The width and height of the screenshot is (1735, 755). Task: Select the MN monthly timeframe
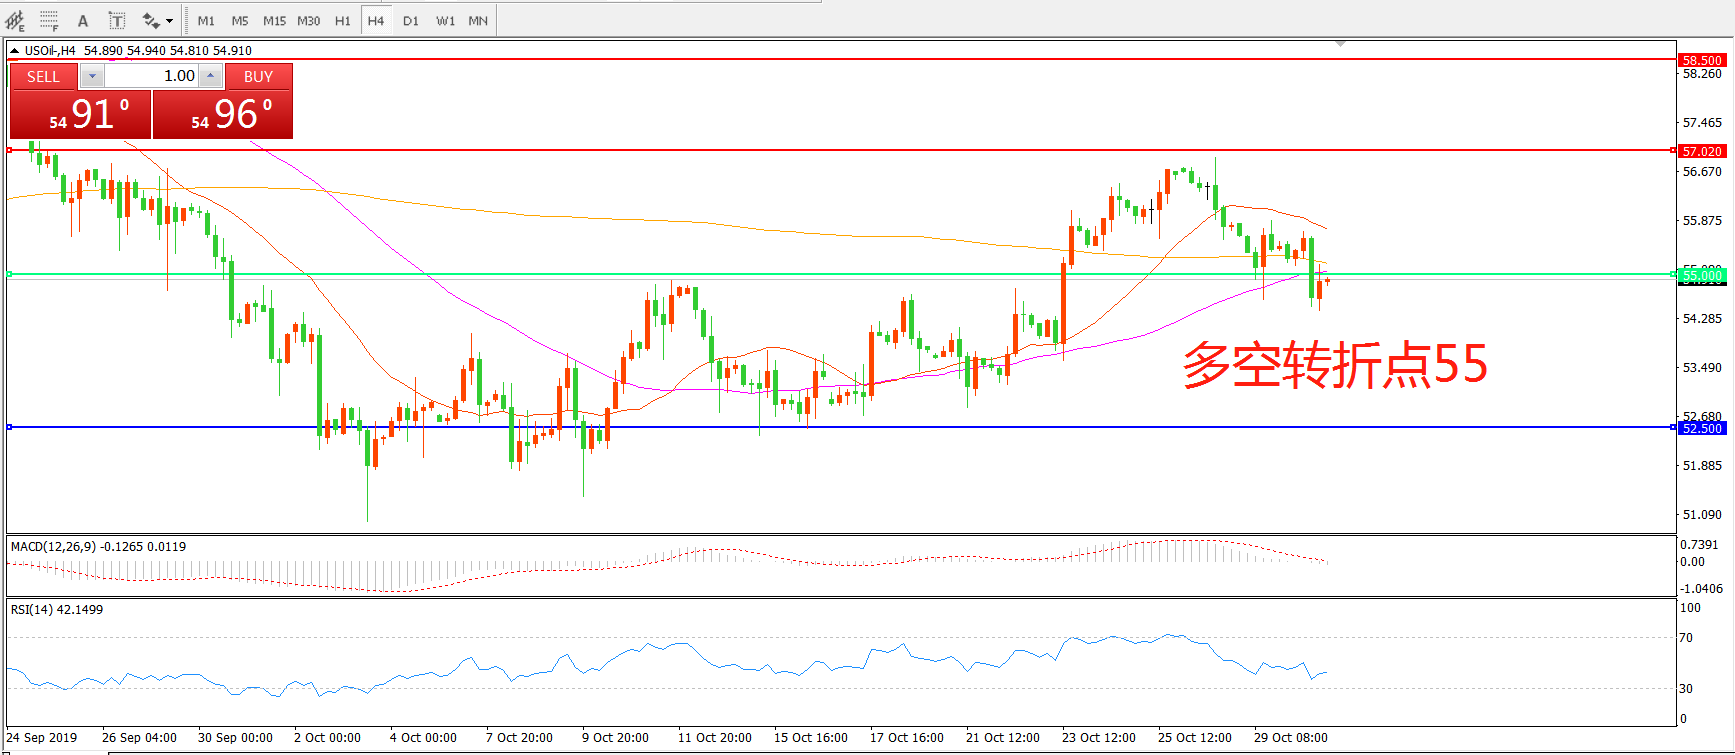[478, 21]
